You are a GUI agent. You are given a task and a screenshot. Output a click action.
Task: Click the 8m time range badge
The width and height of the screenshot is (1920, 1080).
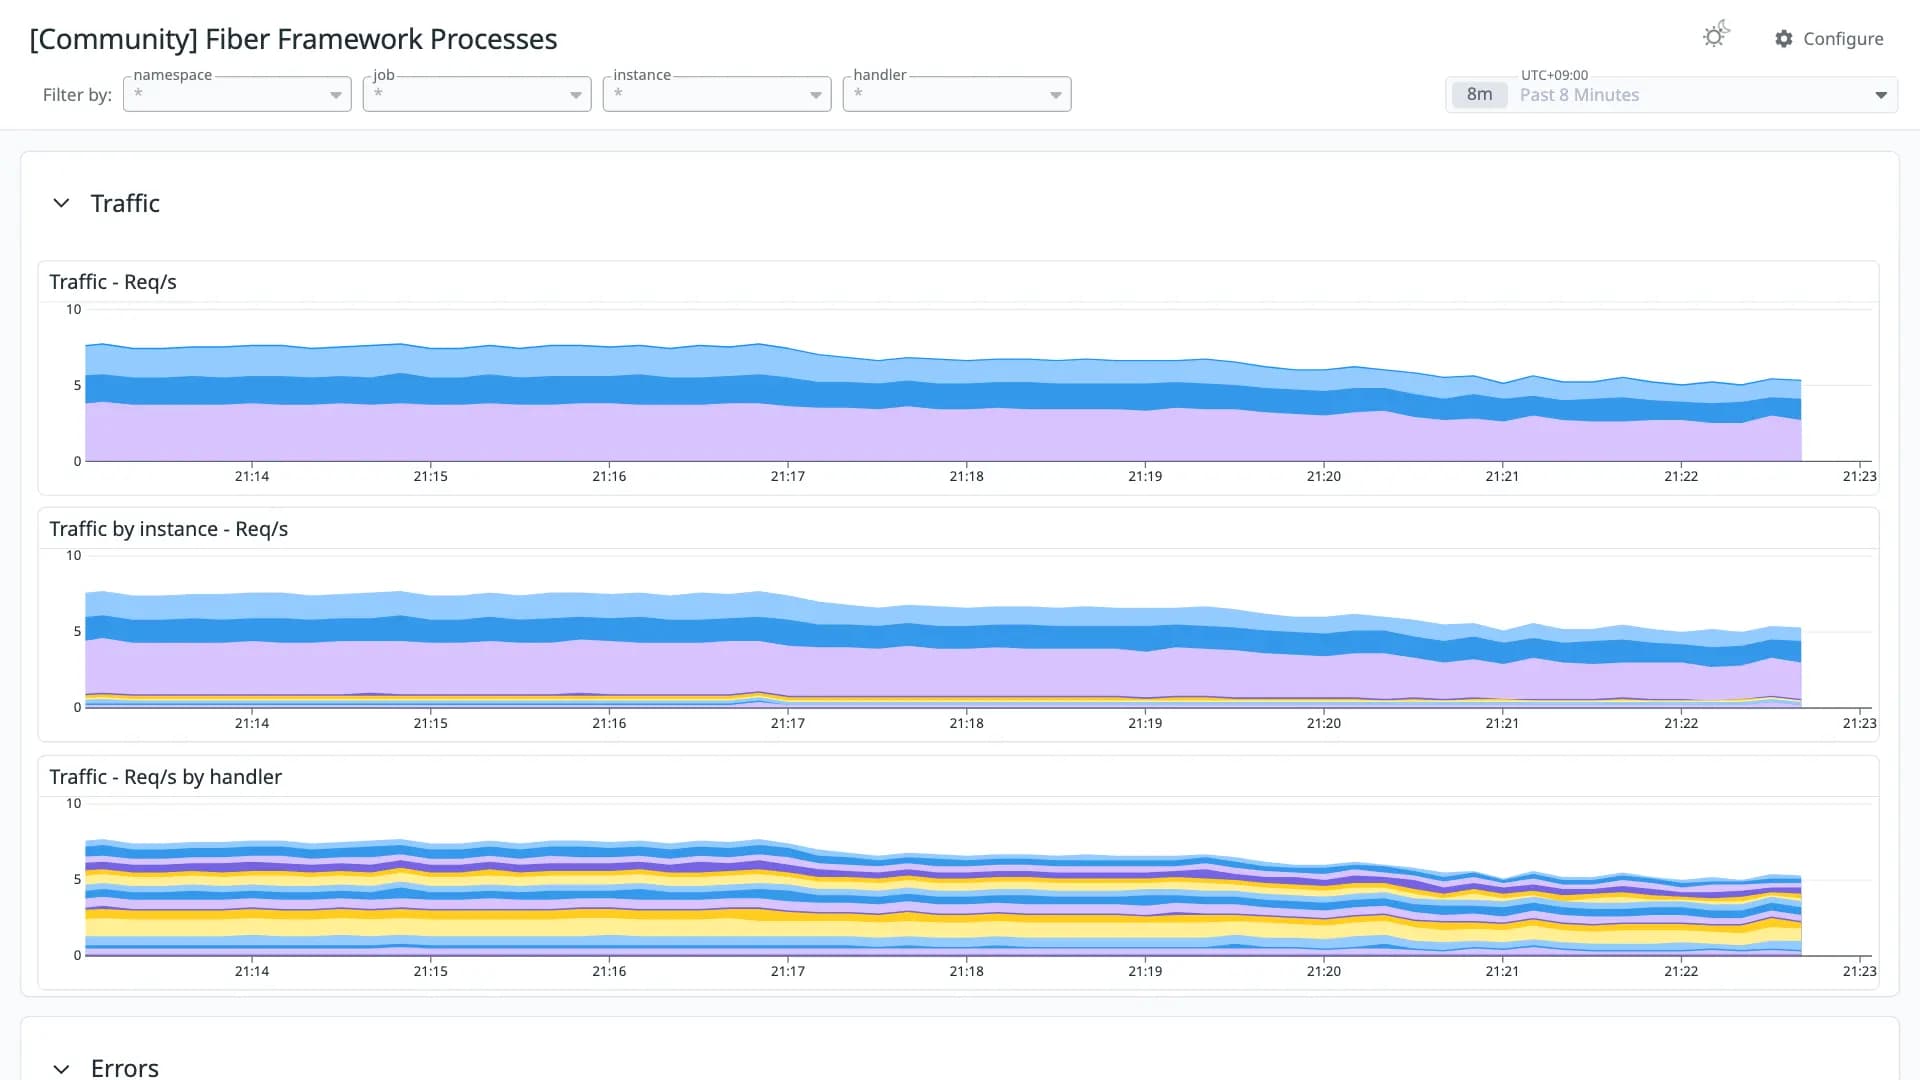1479,95
